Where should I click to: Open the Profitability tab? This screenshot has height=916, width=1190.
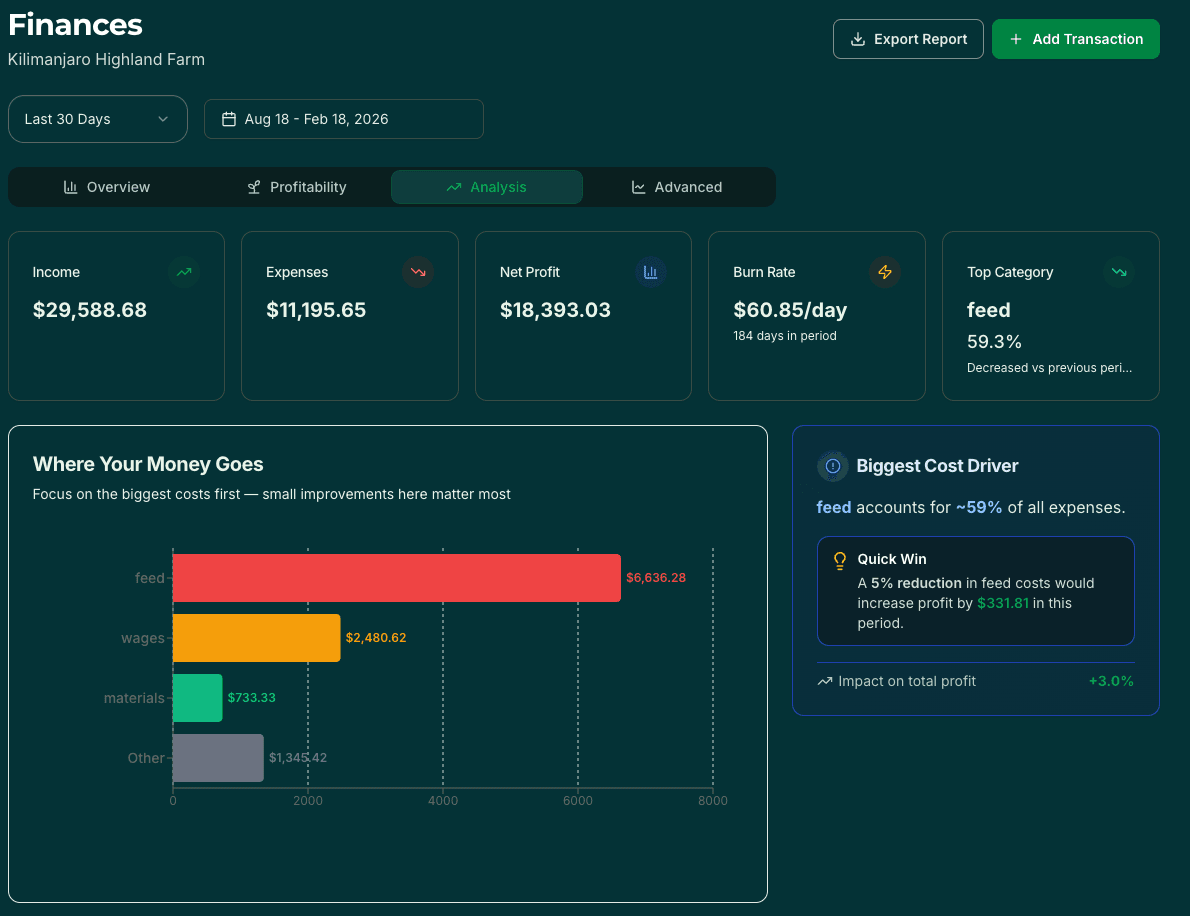coord(296,187)
